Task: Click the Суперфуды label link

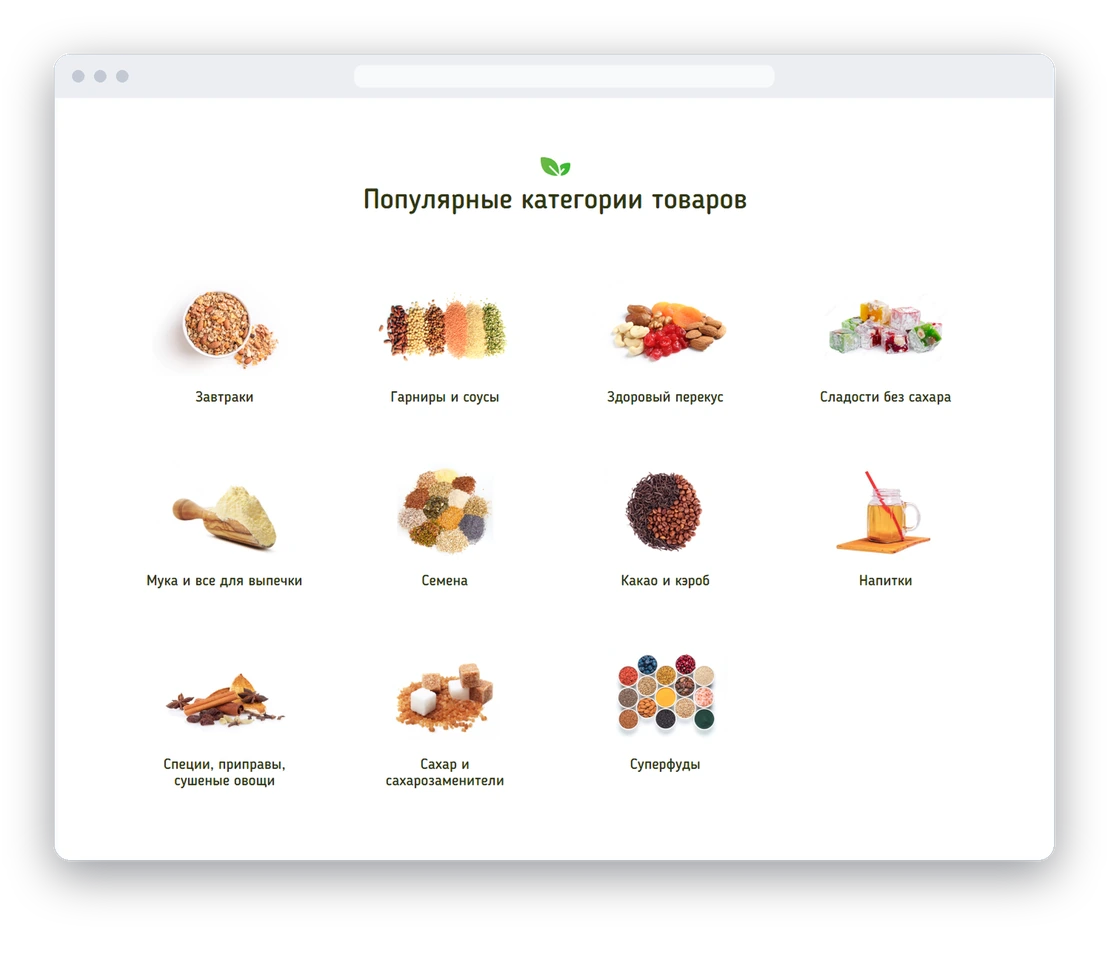Action: tap(665, 764)
